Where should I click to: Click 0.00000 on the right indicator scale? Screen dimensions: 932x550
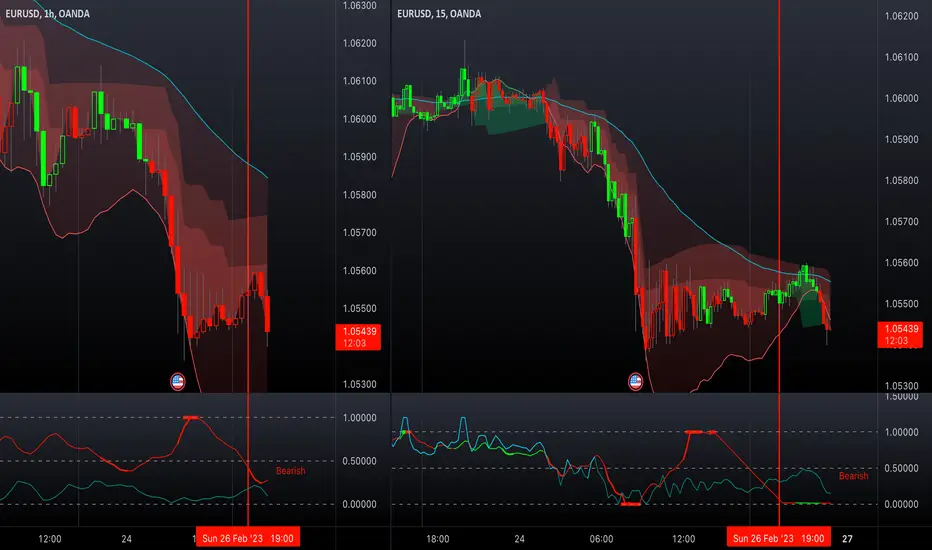pos(902,504)
